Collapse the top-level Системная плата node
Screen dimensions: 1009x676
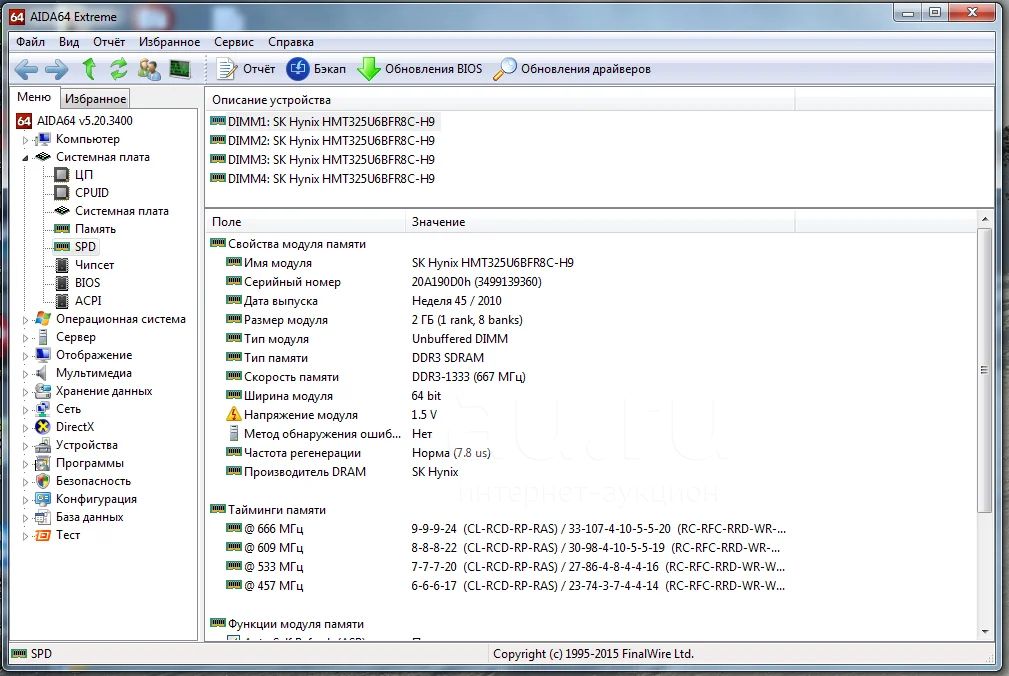[x=25, y=158]
